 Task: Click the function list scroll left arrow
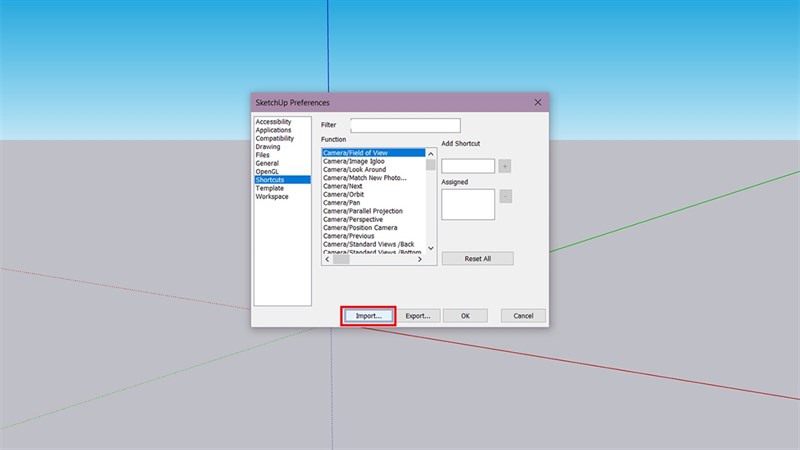point(327,259)
